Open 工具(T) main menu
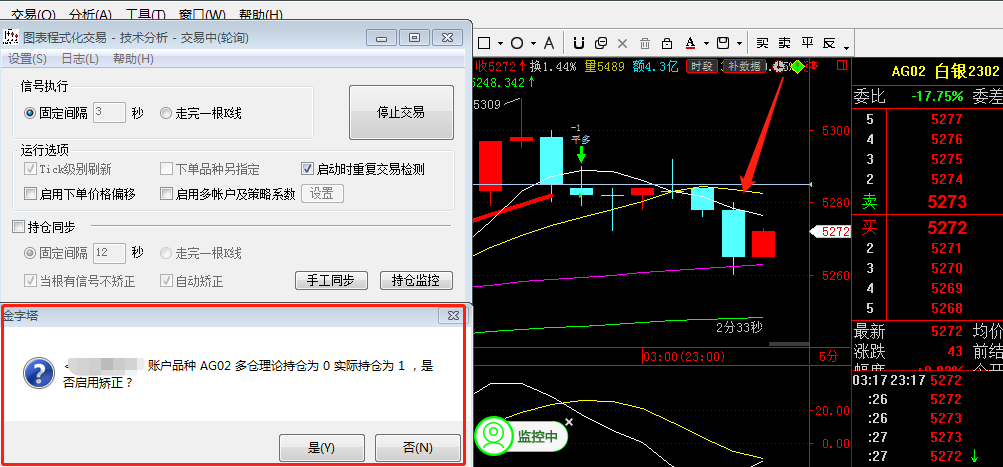This screenshot has height=467, width=1003. pyautogui.click(x=146, y=14)
